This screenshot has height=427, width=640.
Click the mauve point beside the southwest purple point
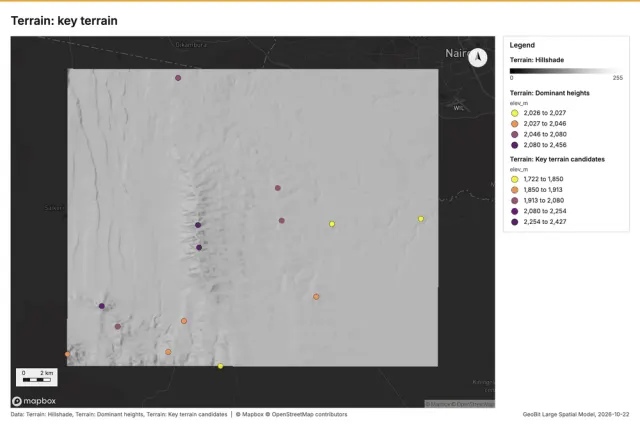(x=118, y=327)
